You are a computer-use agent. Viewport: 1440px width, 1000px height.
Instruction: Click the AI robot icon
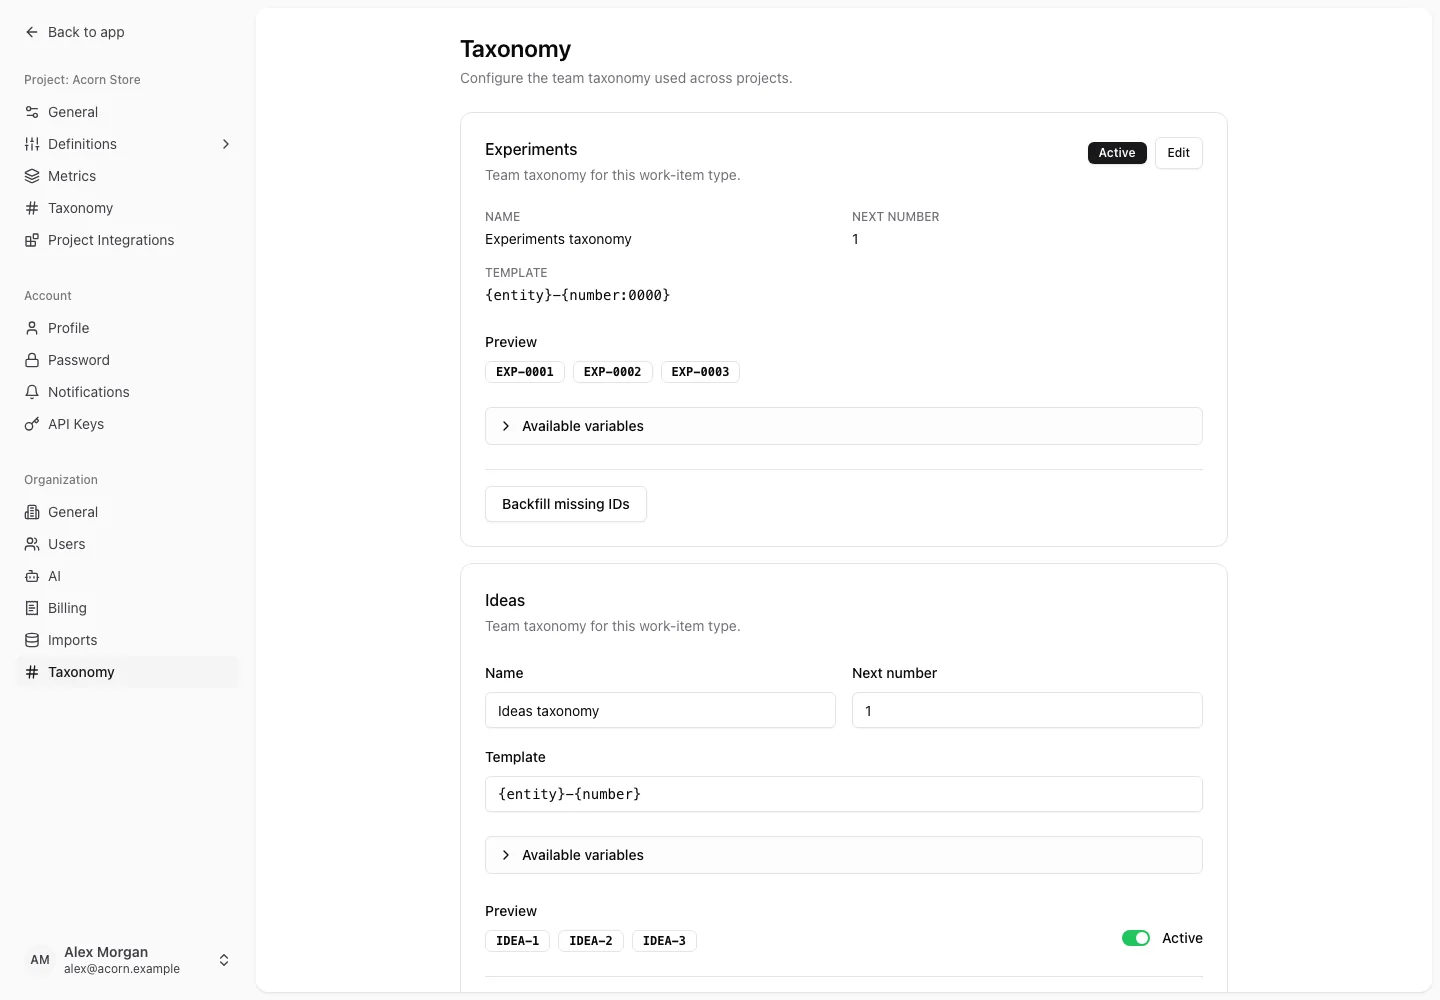coord(32,576)
